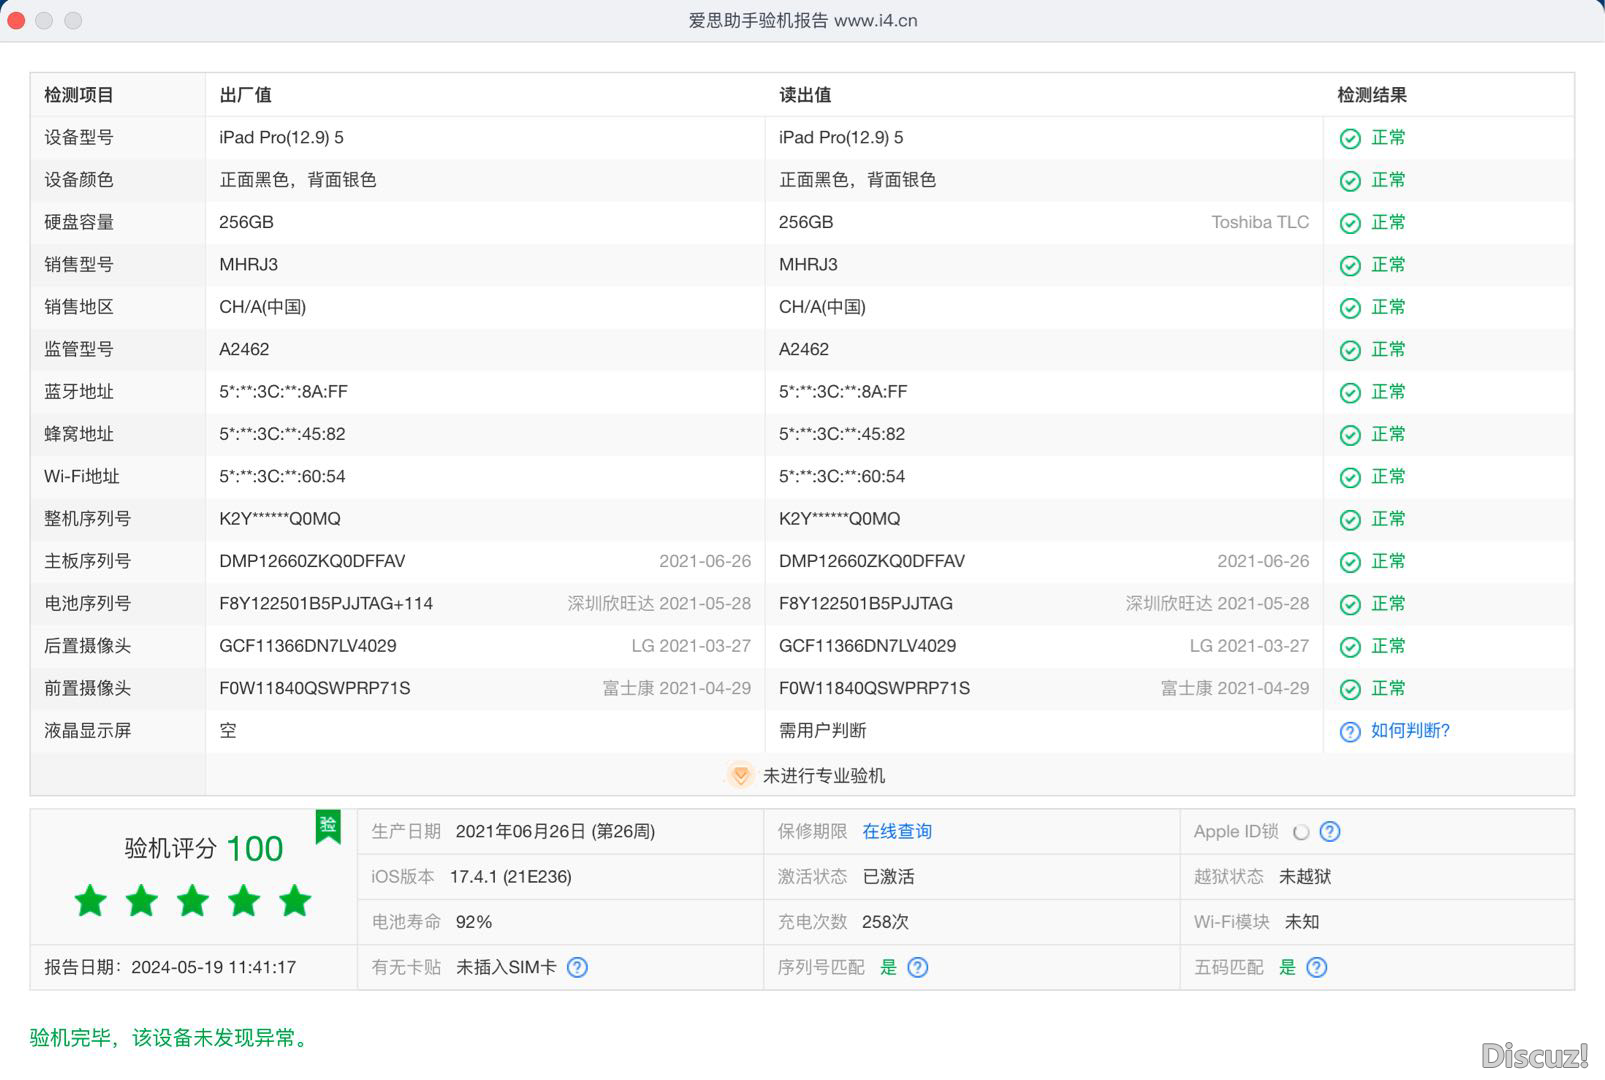Select factory value A2462
The image size is (1605, 1080).
pos(244,349)
